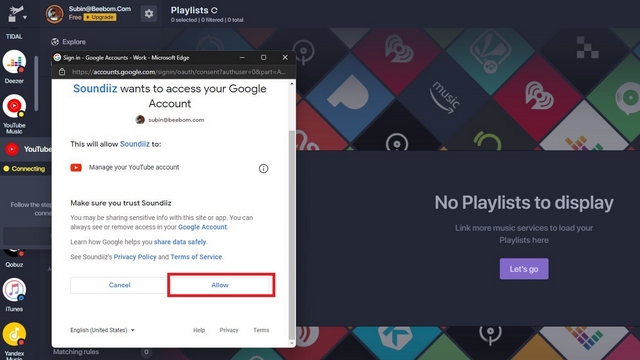Screen dimensions: 640x360
Task: Click the sidebar services scrollbar
Action: click(x=36, y=84)
